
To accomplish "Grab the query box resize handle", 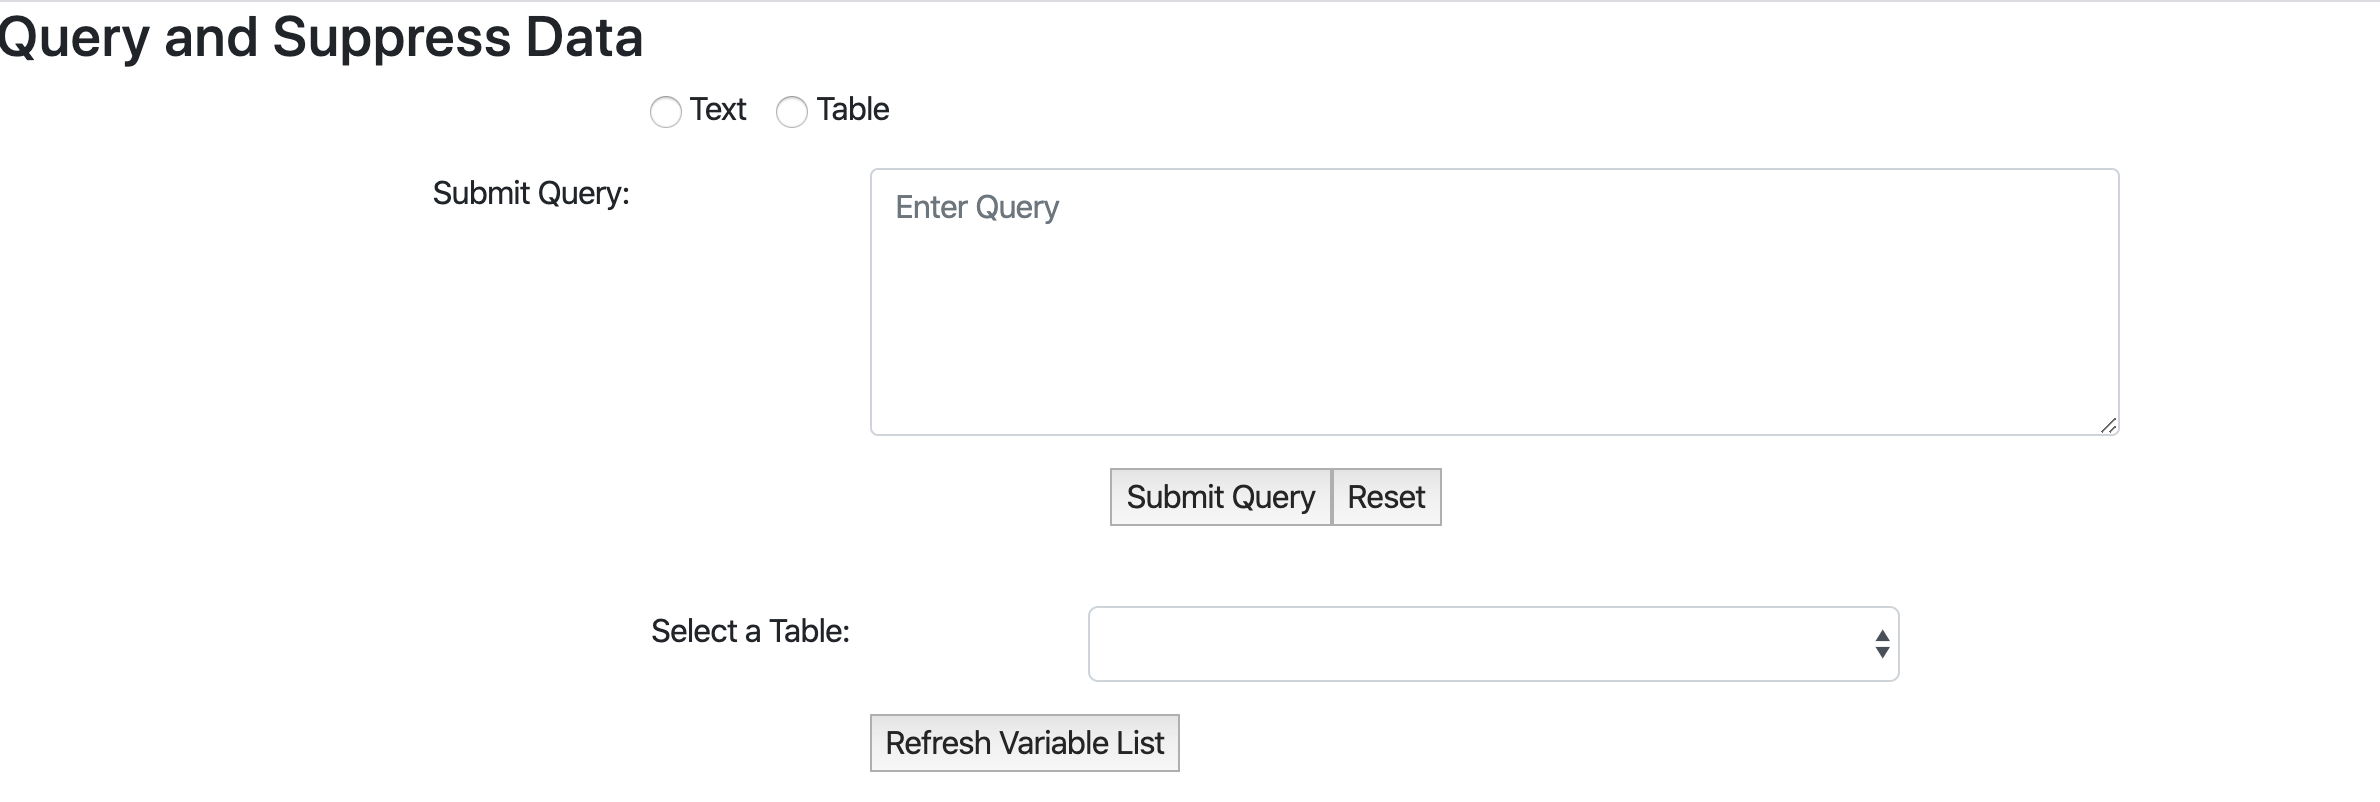I will pyautogui.click(x=2108, y=425).
